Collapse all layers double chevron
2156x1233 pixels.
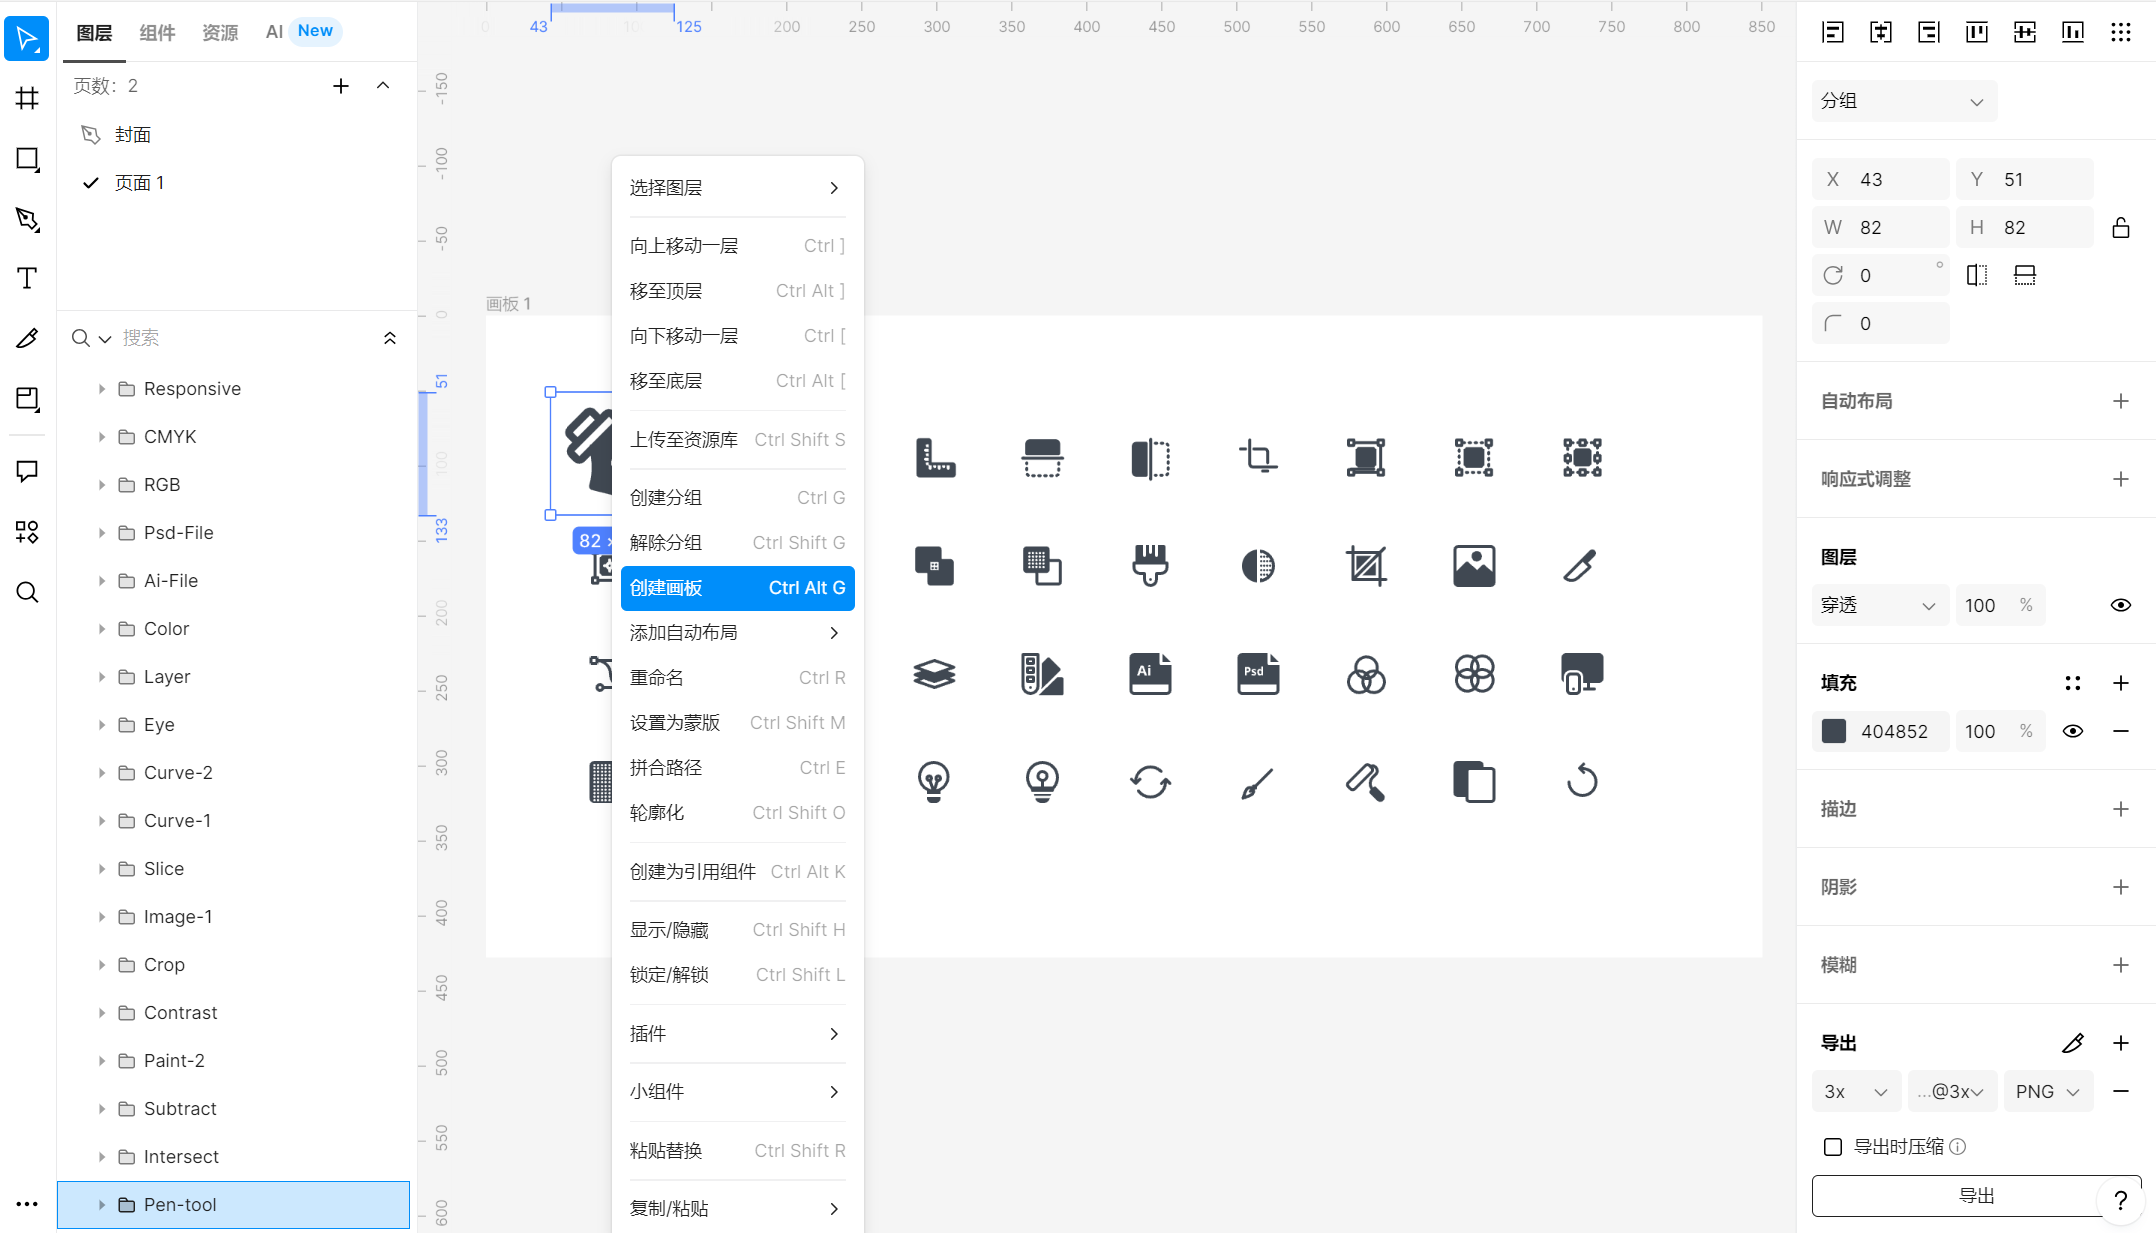390,338
